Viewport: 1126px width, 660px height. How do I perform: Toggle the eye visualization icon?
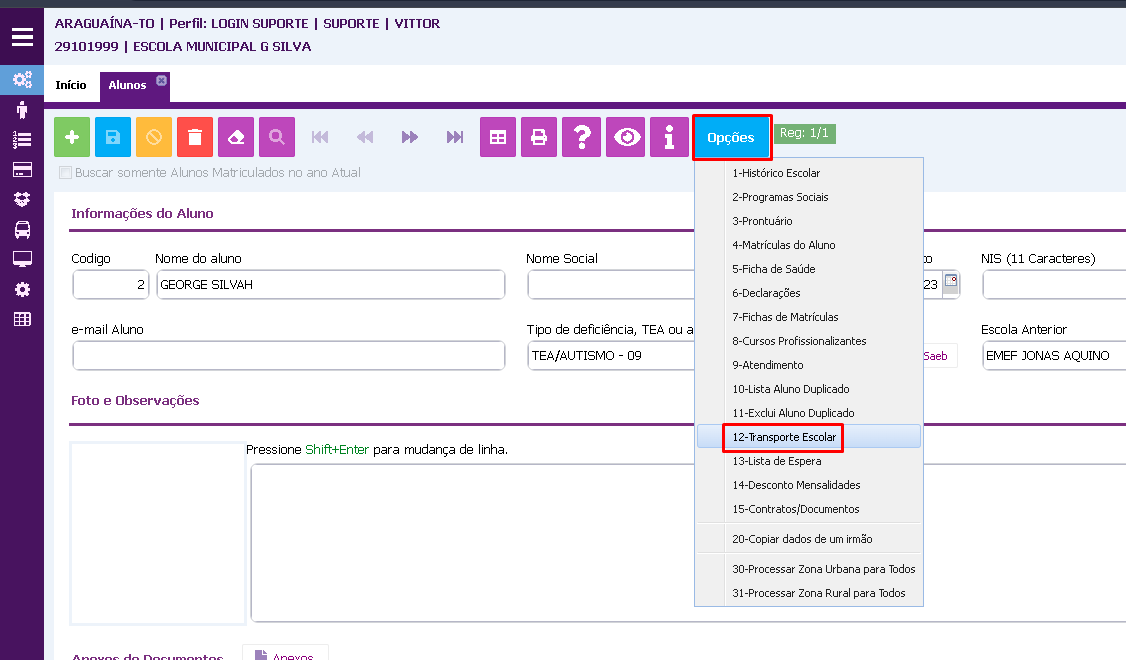pyautogui.click(x=627, y=137)
